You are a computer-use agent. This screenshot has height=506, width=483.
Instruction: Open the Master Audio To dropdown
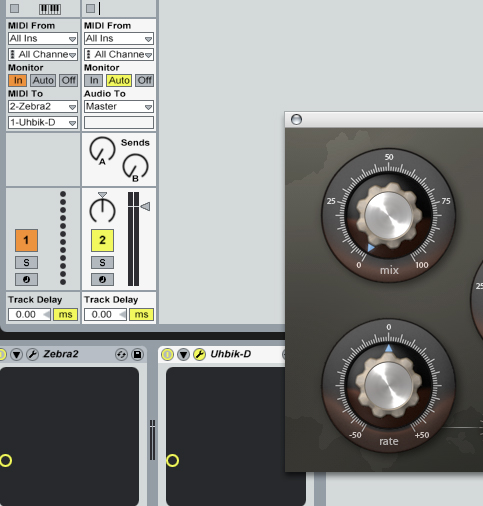click(x=119, y=107)
